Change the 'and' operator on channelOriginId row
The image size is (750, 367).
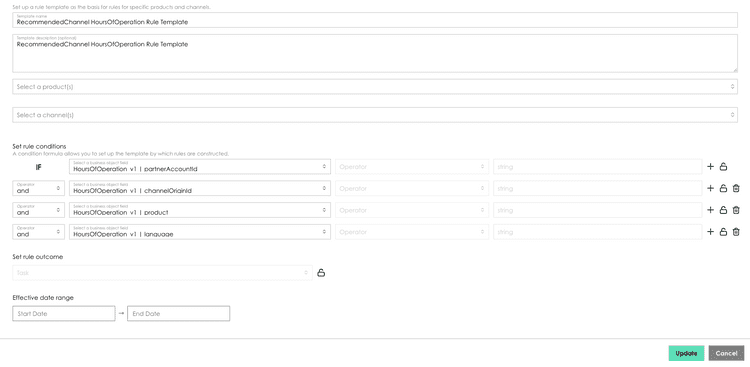click(x=38, y=189)
